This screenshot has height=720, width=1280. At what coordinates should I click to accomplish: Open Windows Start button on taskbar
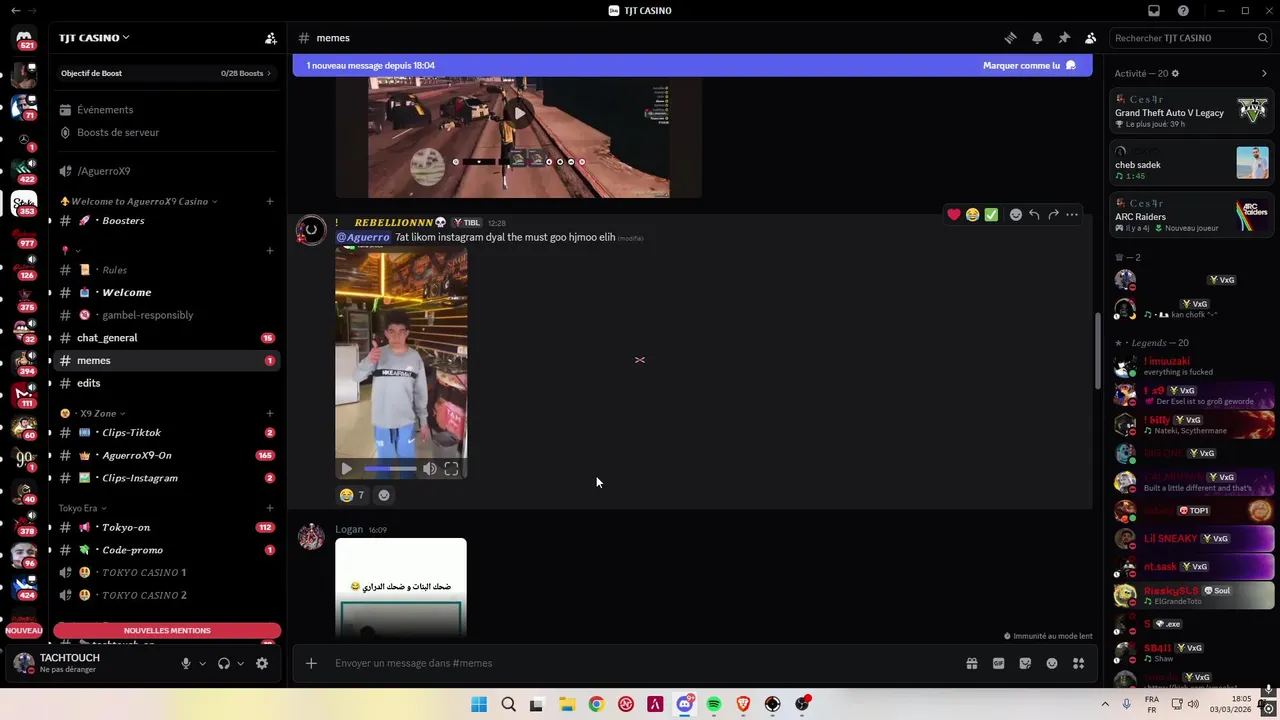479,704
